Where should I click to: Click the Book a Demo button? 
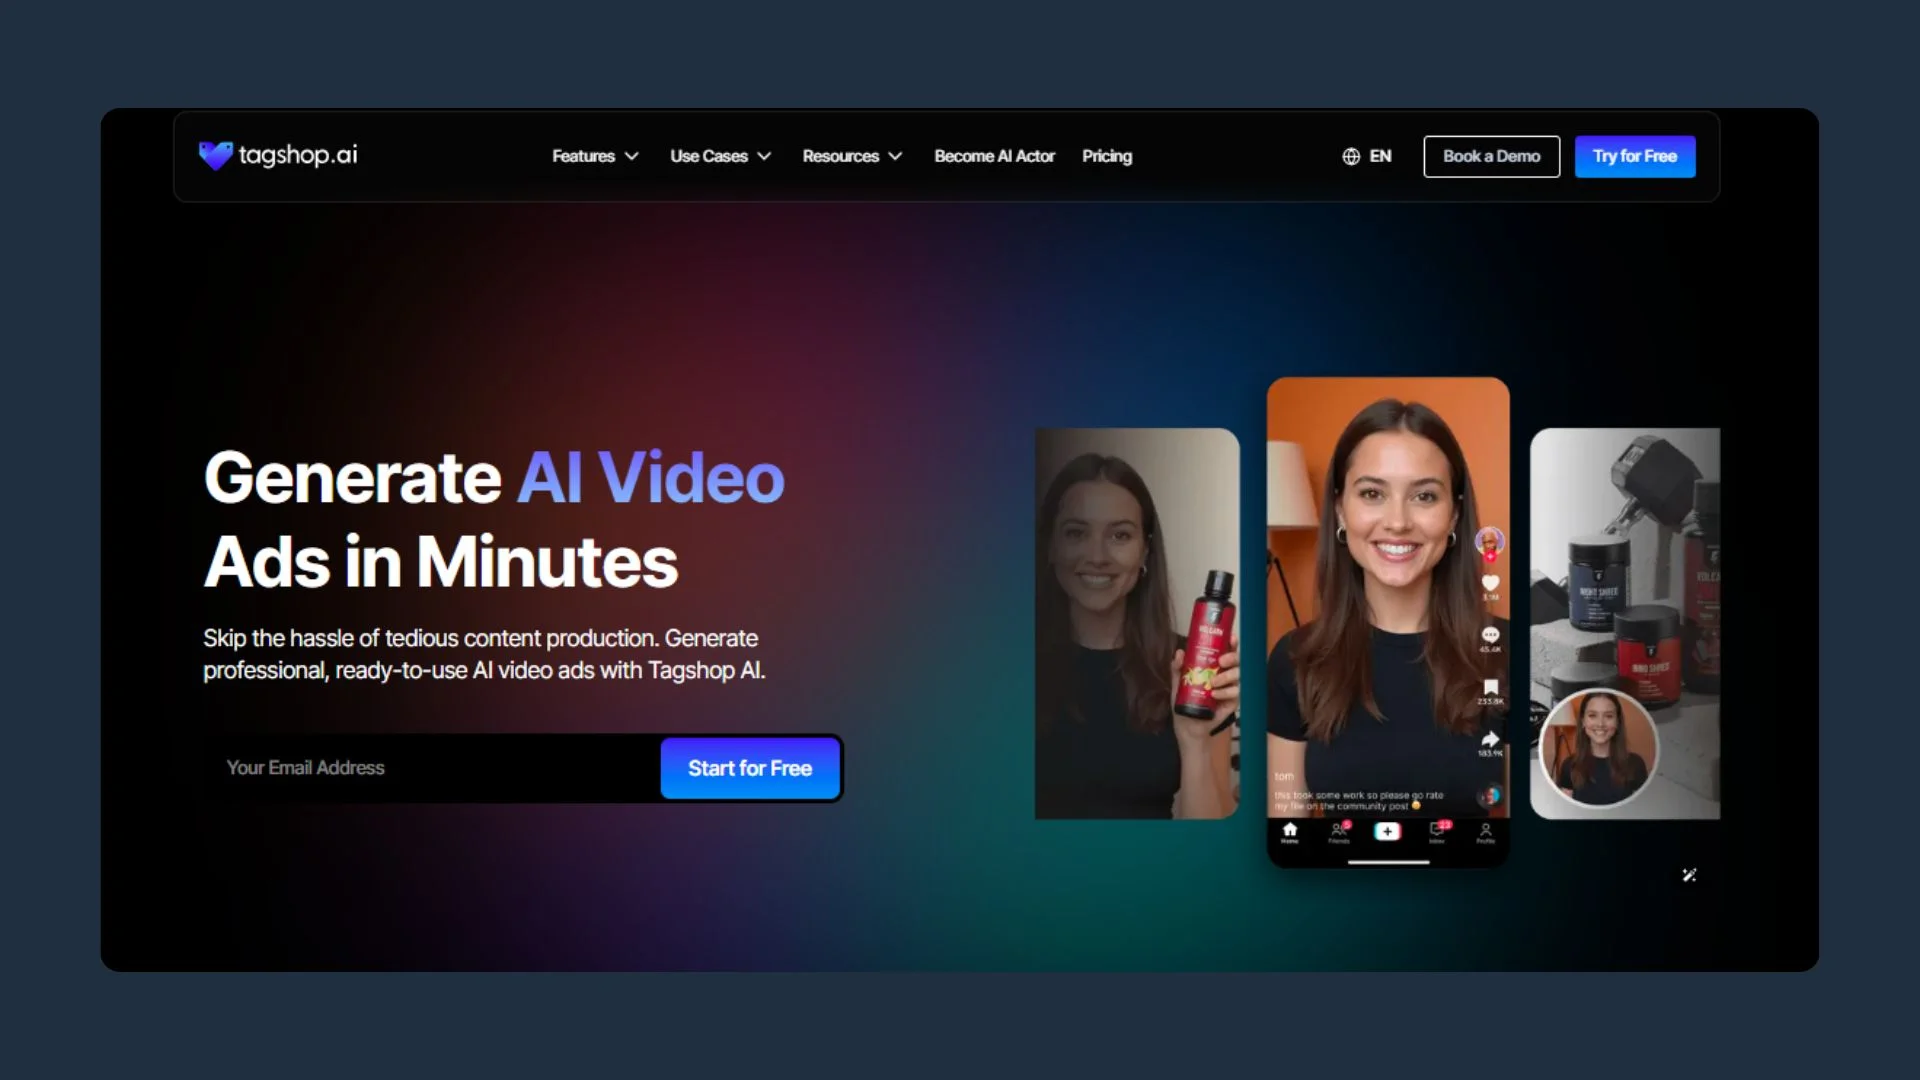[x=1491, y=156]
